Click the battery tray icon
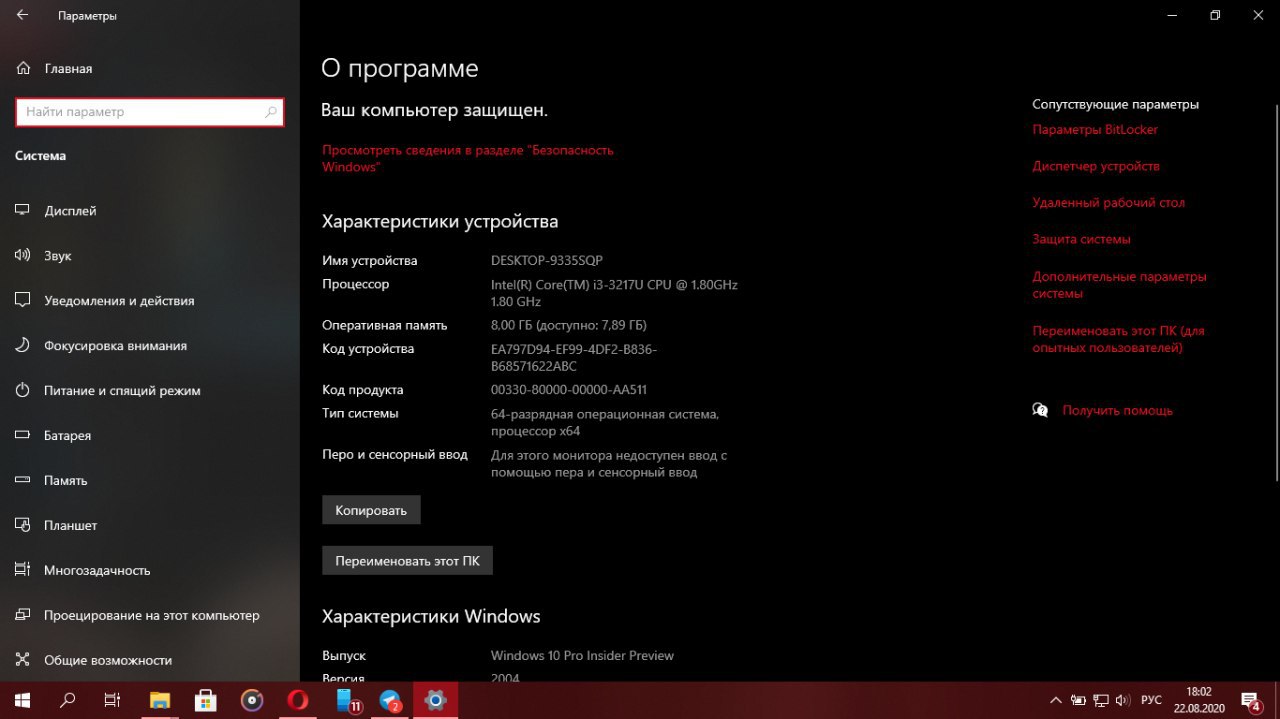 coord(1078,700)
